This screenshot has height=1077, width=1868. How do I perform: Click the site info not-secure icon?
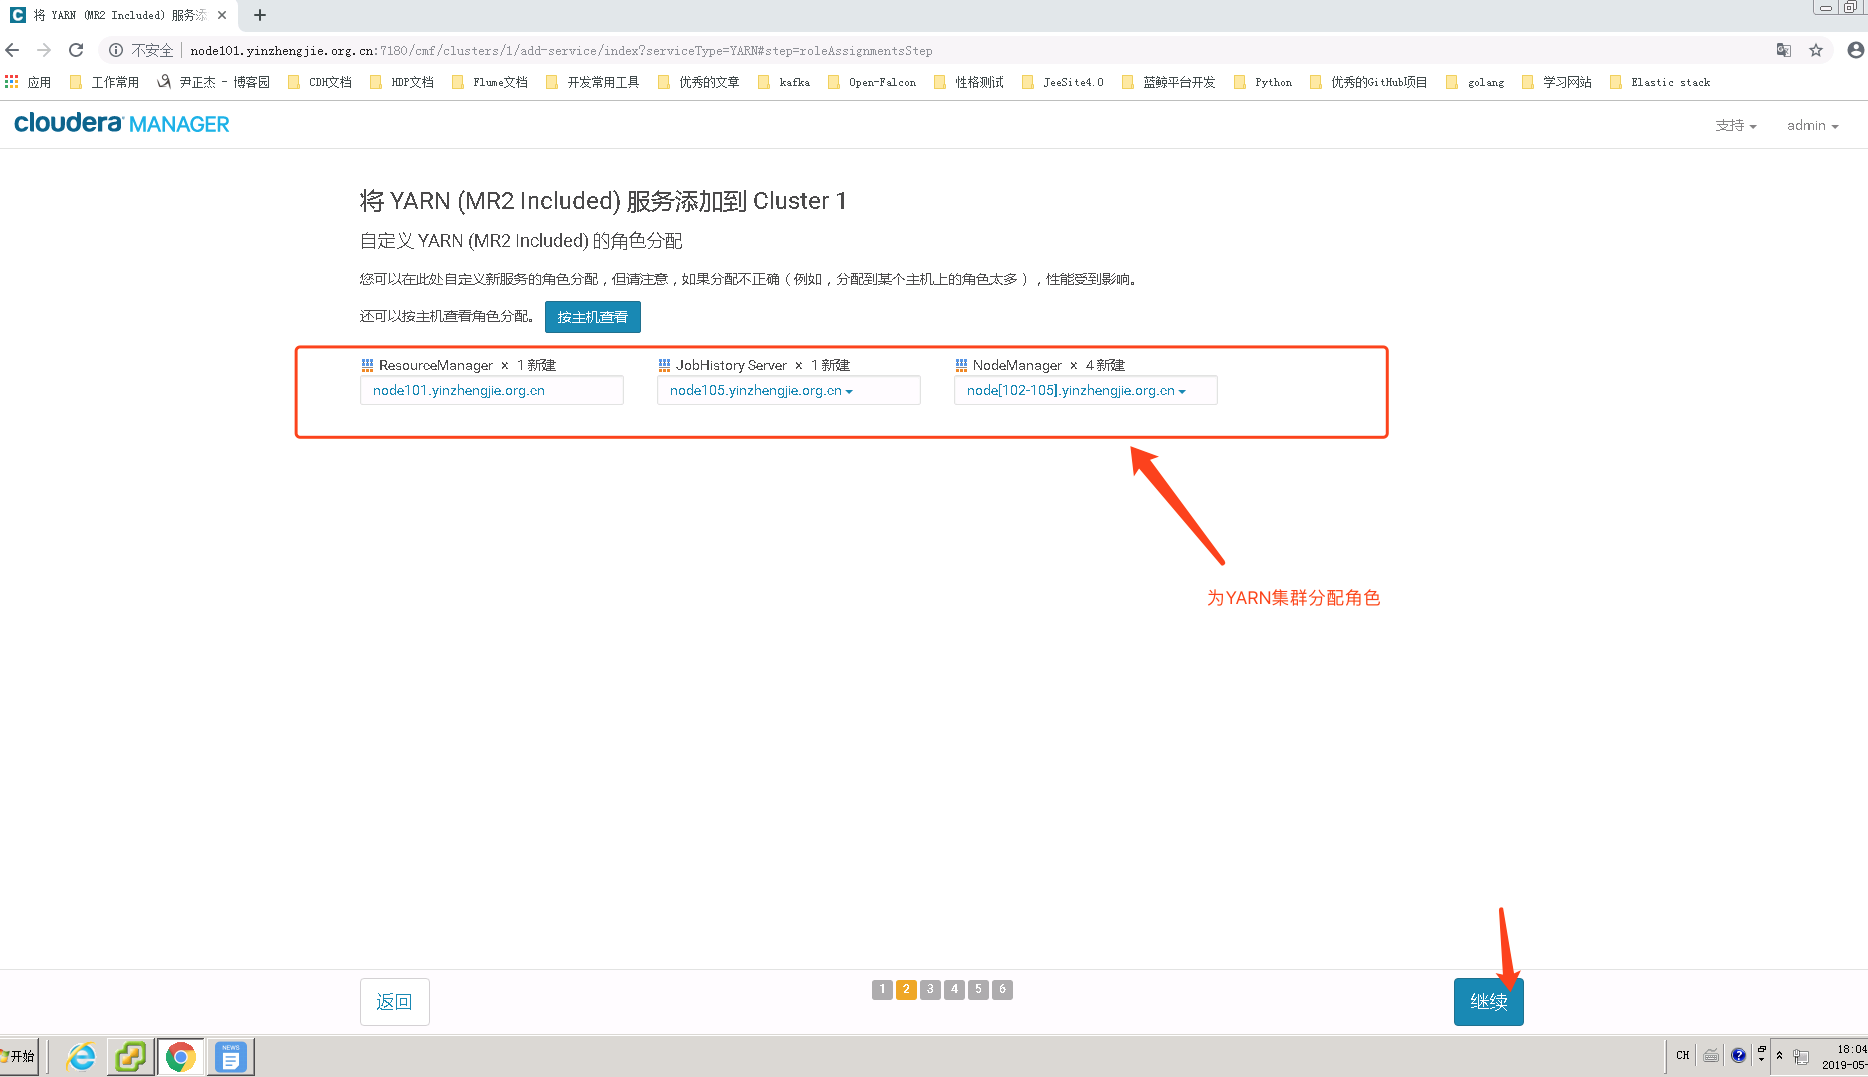pyautogui.click(x=116, y=50)
